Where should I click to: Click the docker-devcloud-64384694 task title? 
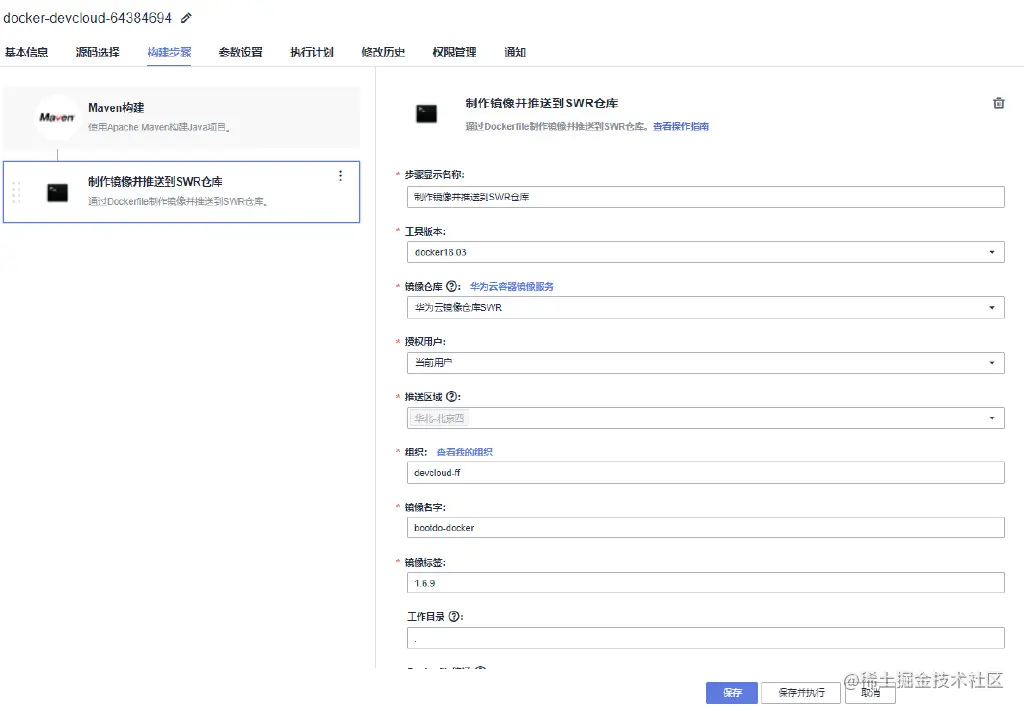coord(88,18)
